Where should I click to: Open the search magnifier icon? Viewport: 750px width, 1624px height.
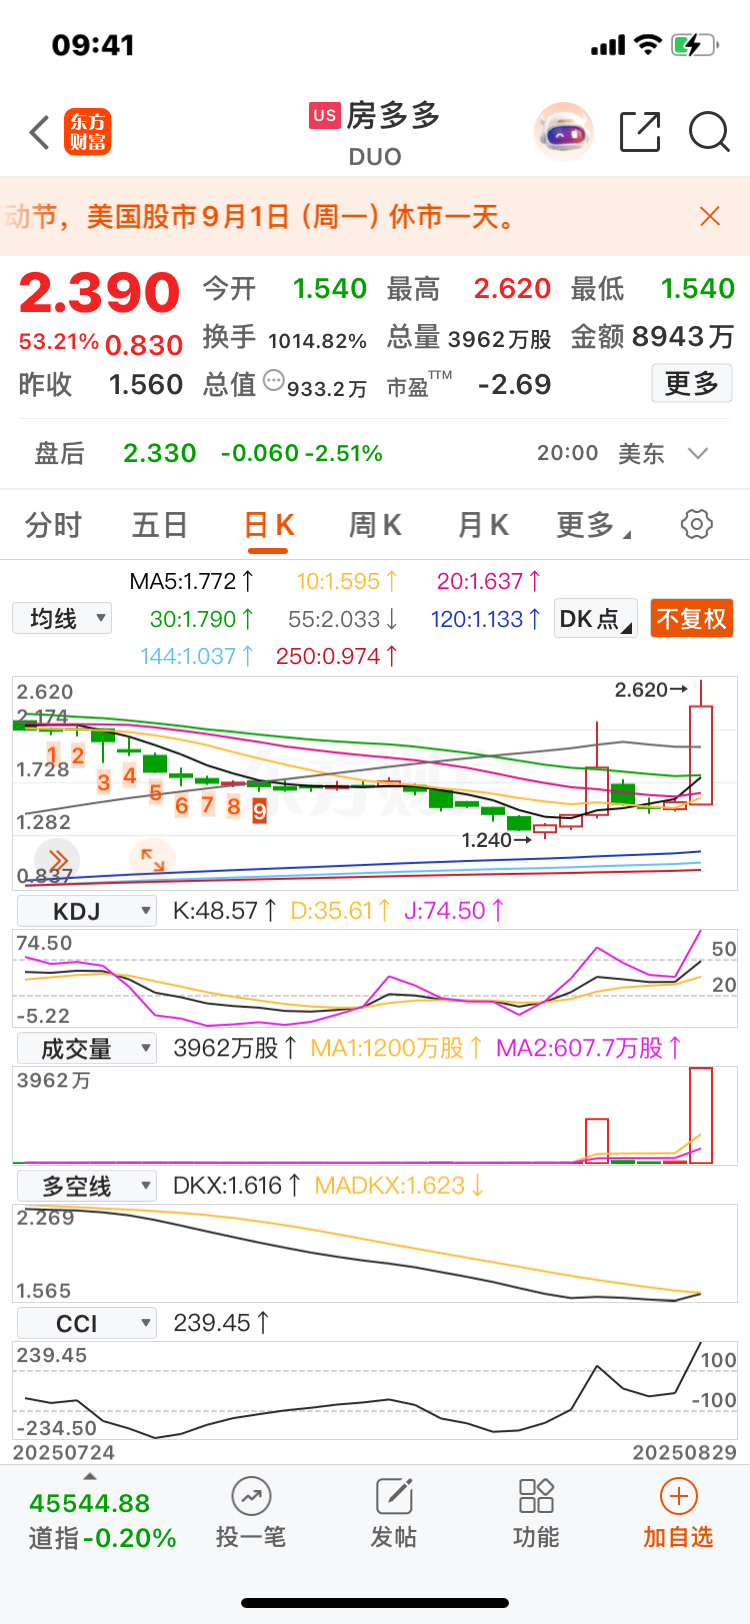point(709,132)
